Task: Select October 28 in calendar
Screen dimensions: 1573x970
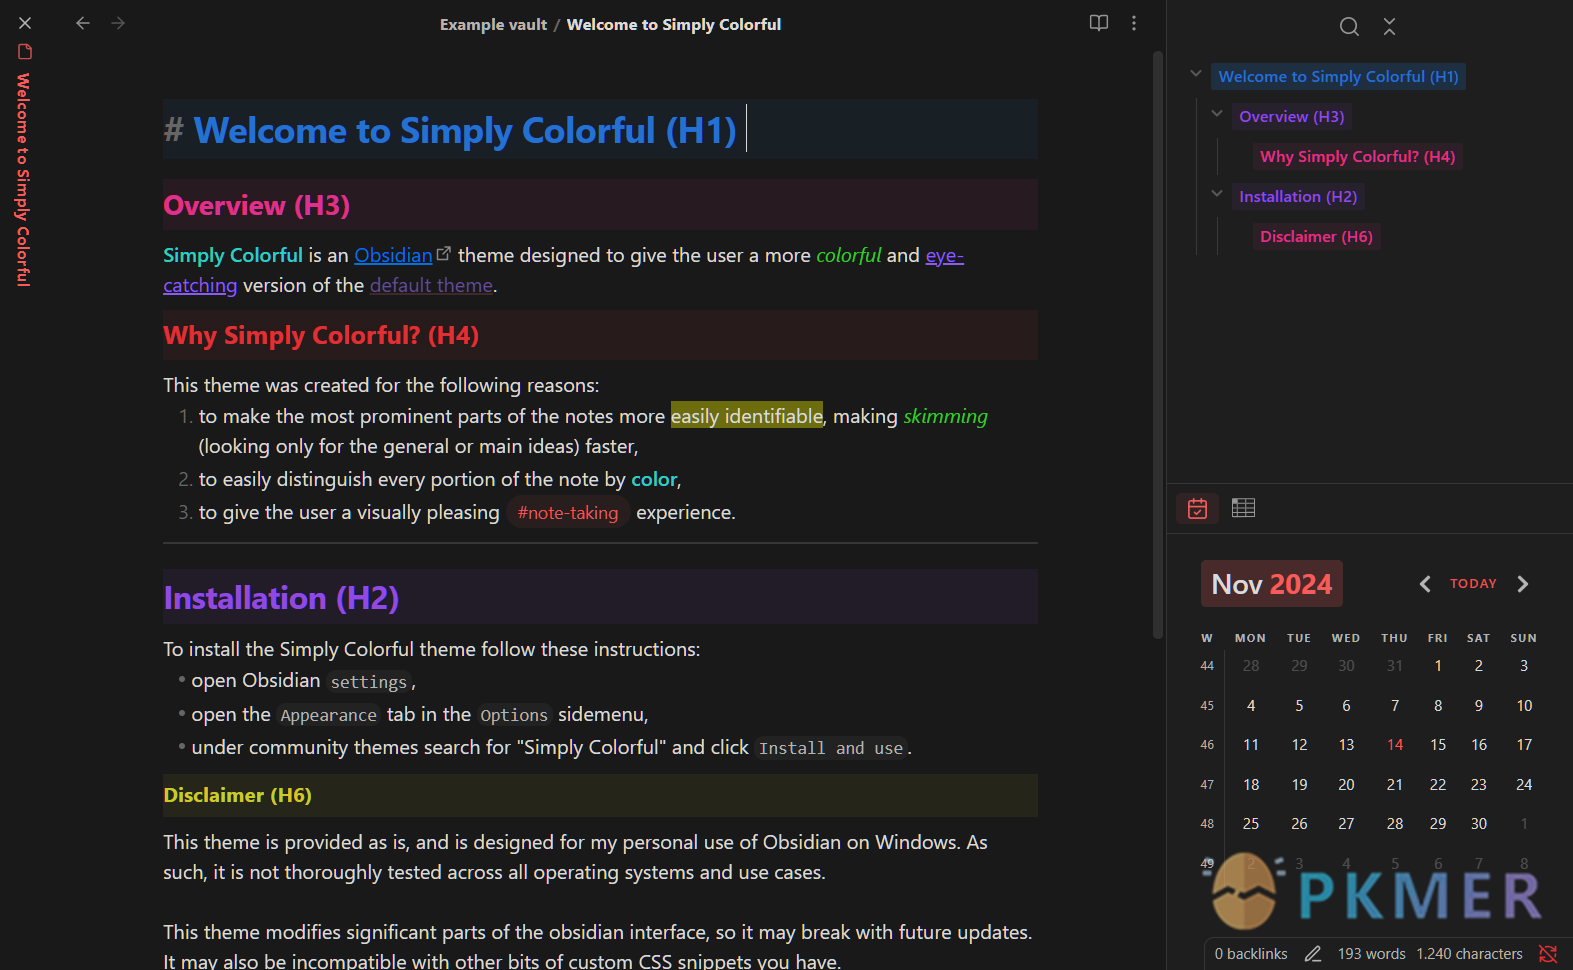Action: (1251, 666)
